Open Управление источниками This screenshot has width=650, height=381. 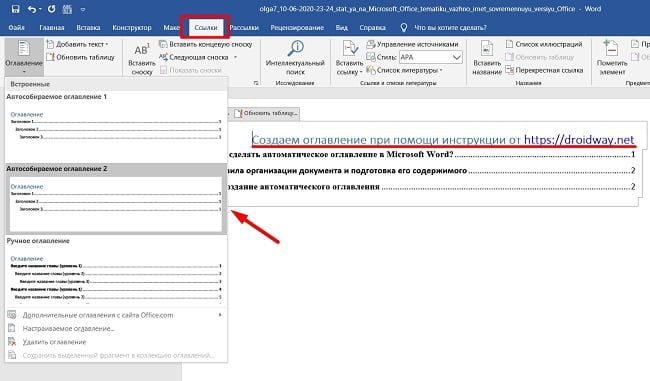(412, 44)
